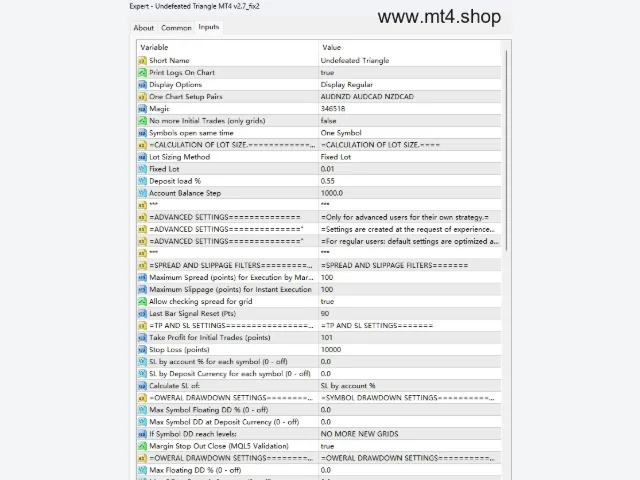
Task: Click the Maximum Slippage row icon
Action: coord(142,289)
